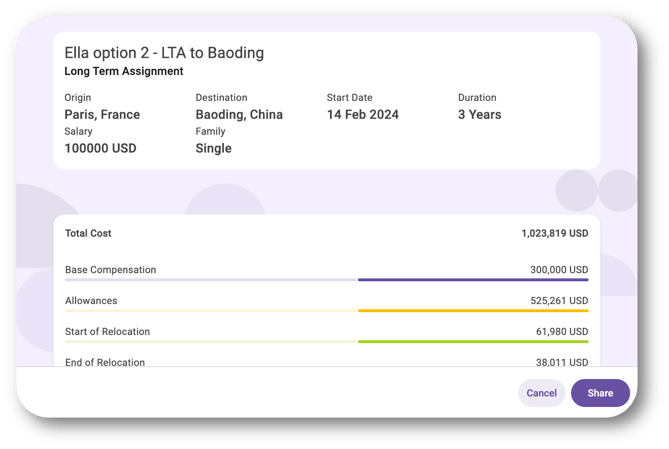Select the End of Relocation row

click(326, 362)
